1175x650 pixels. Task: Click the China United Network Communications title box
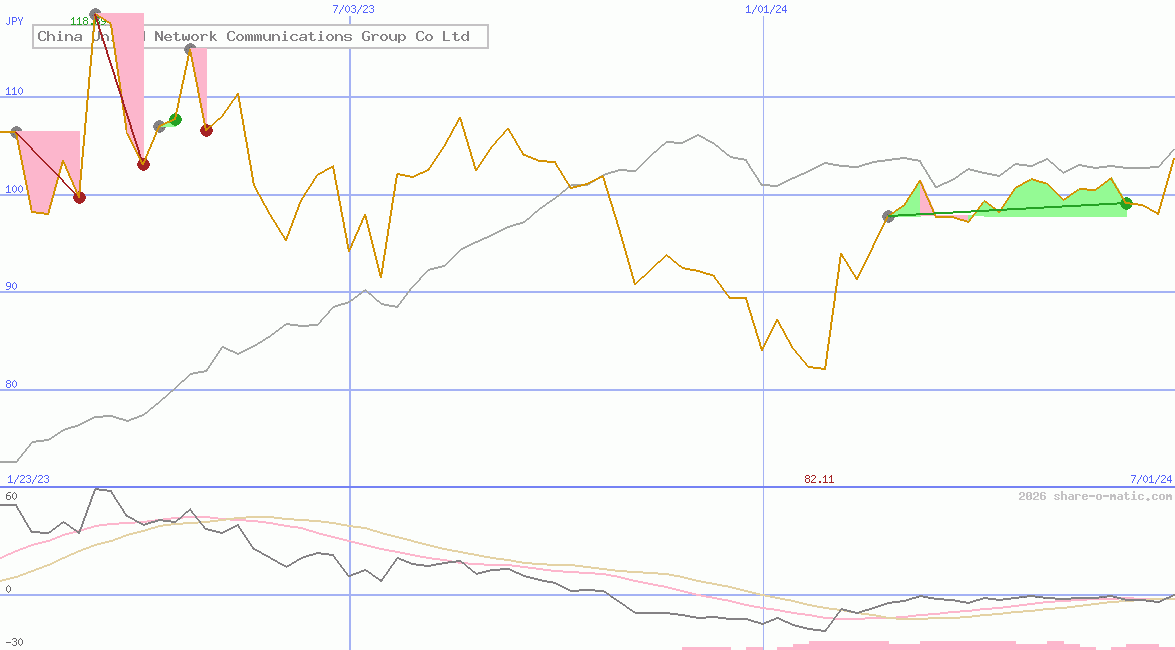(257, 36)
